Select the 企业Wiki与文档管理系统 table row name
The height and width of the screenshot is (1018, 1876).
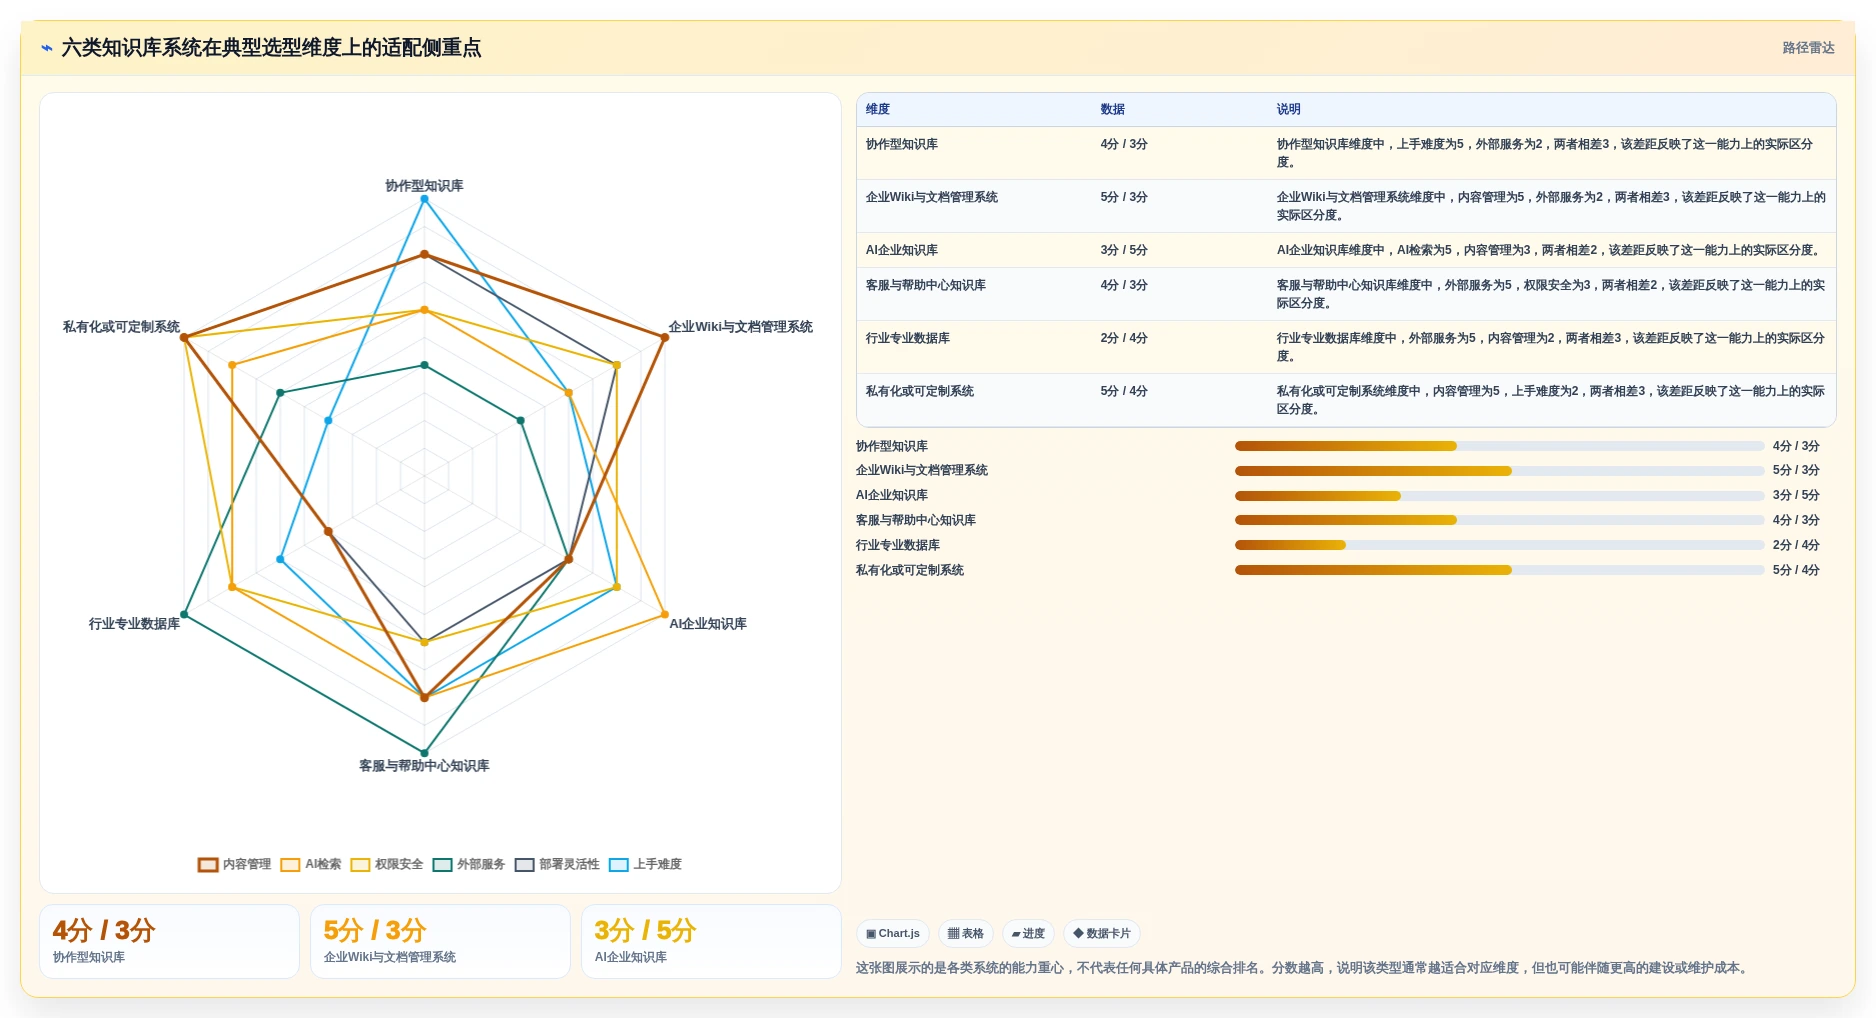point(932,197)
